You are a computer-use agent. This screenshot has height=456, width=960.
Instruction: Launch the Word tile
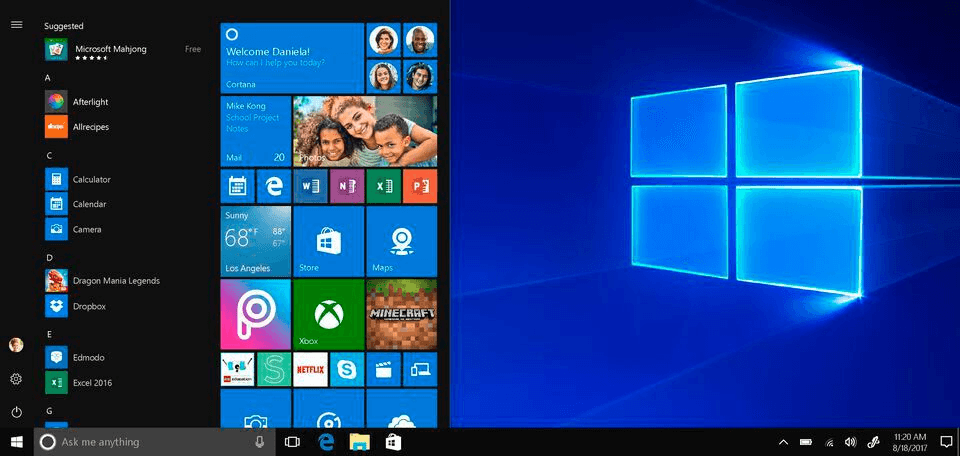(310, 186)
